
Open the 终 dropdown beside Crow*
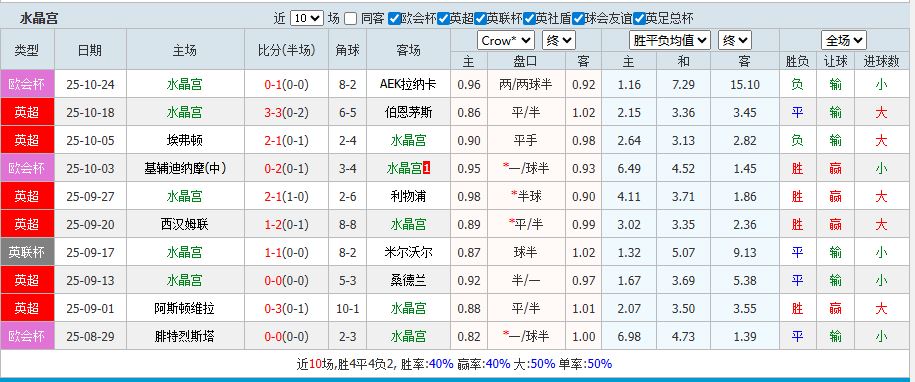559,40
